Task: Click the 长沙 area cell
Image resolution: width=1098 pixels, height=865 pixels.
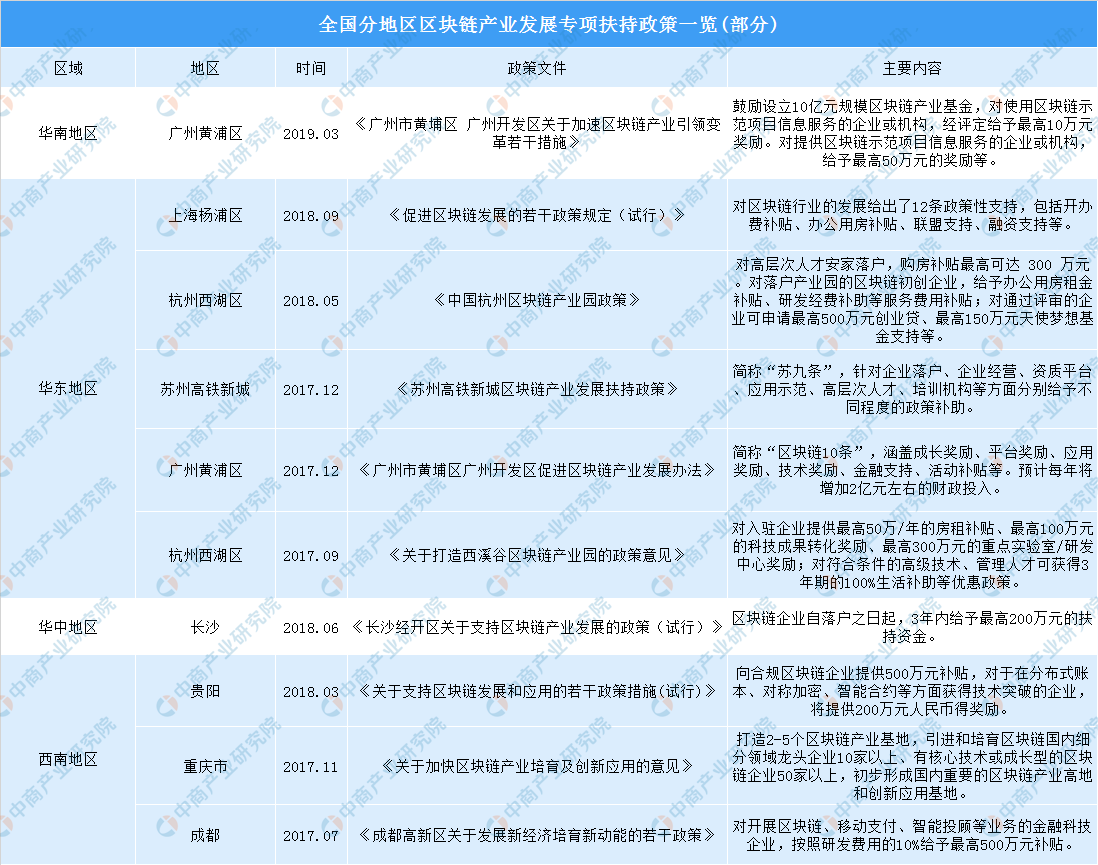Action: pyautogui.click(x=204, y=628)
